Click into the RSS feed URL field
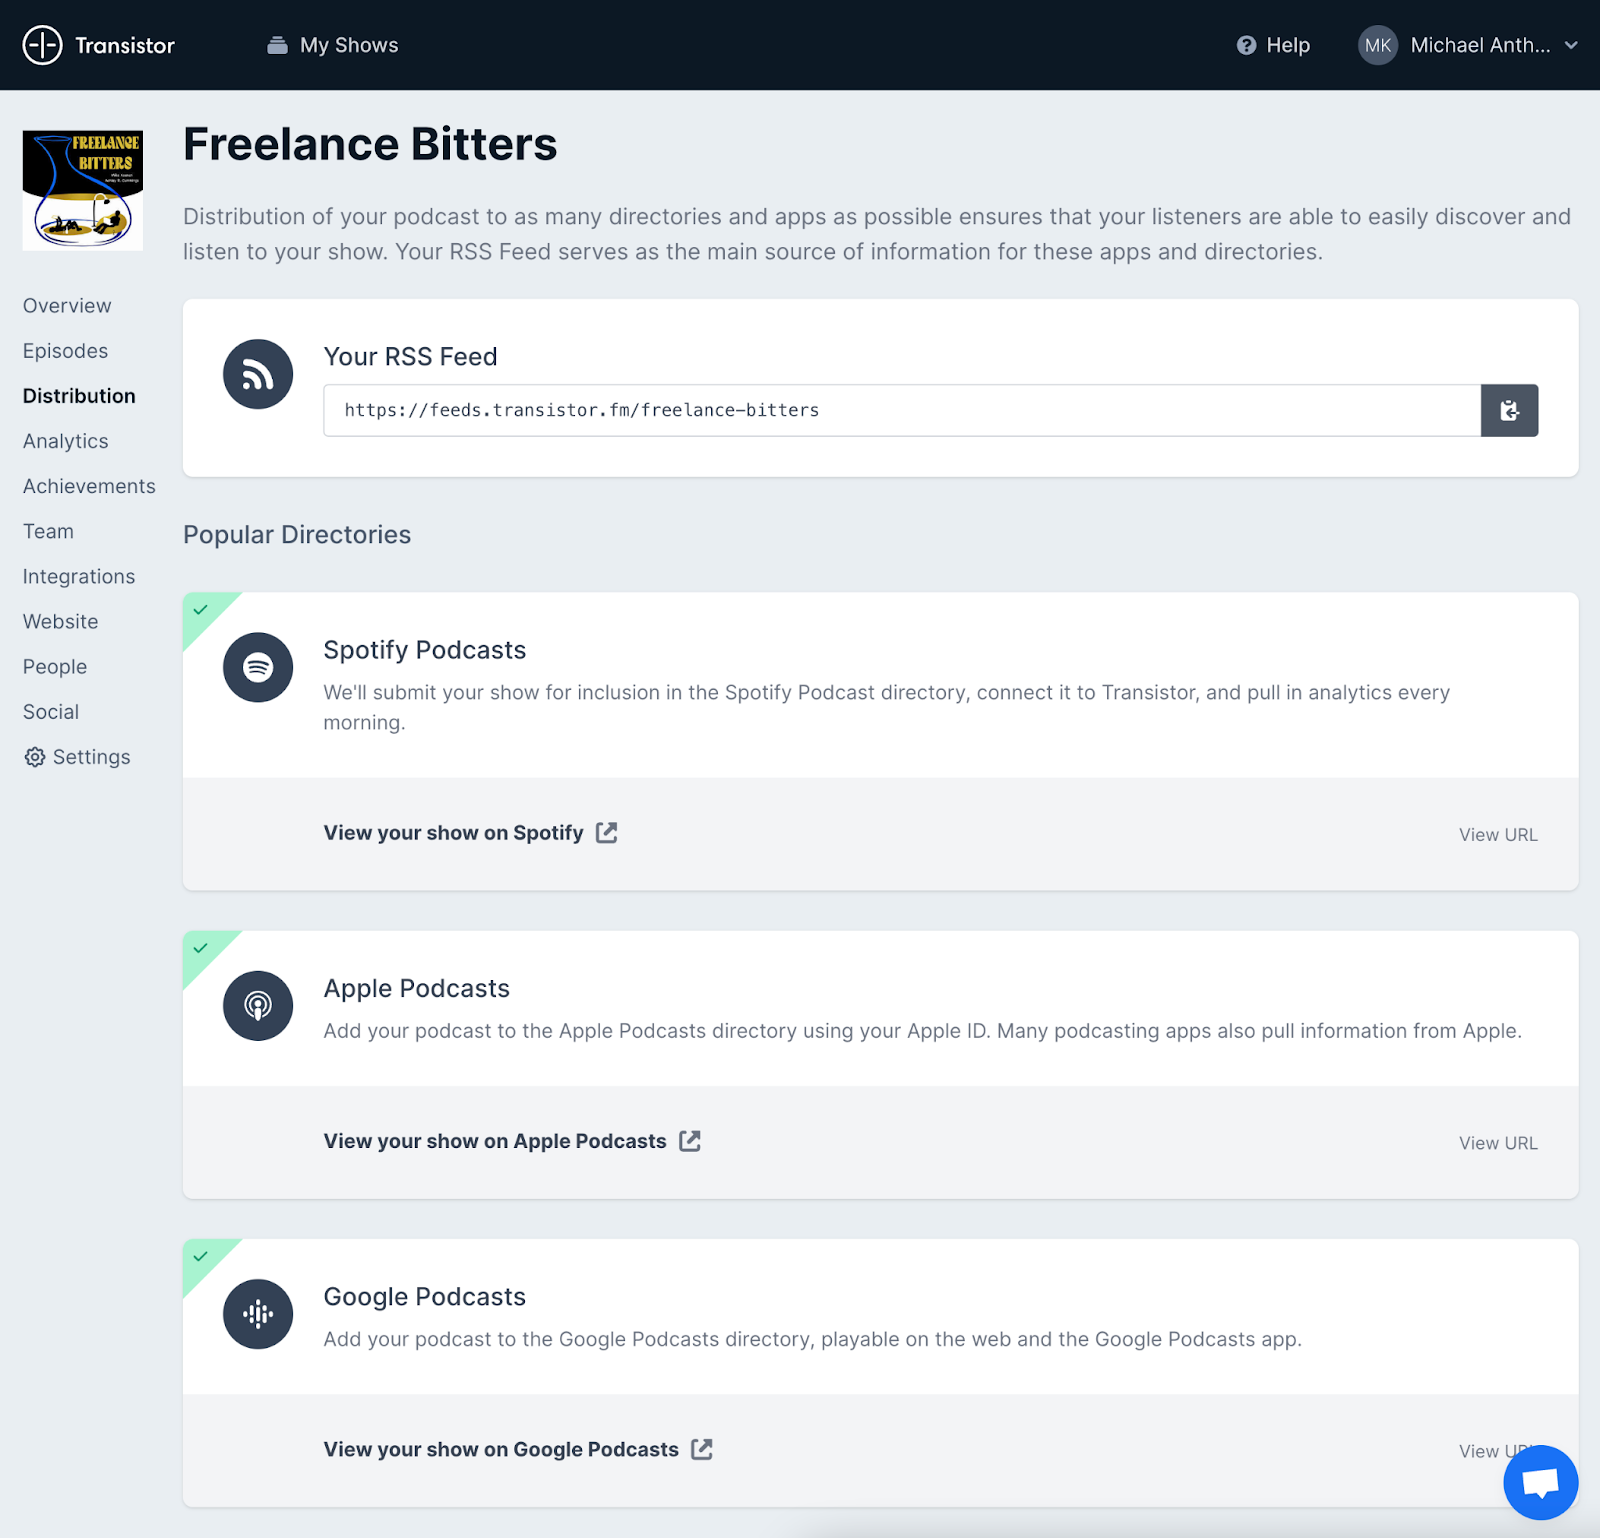The height and width of the screenshot is (1538, 1600). pos(900,410)
